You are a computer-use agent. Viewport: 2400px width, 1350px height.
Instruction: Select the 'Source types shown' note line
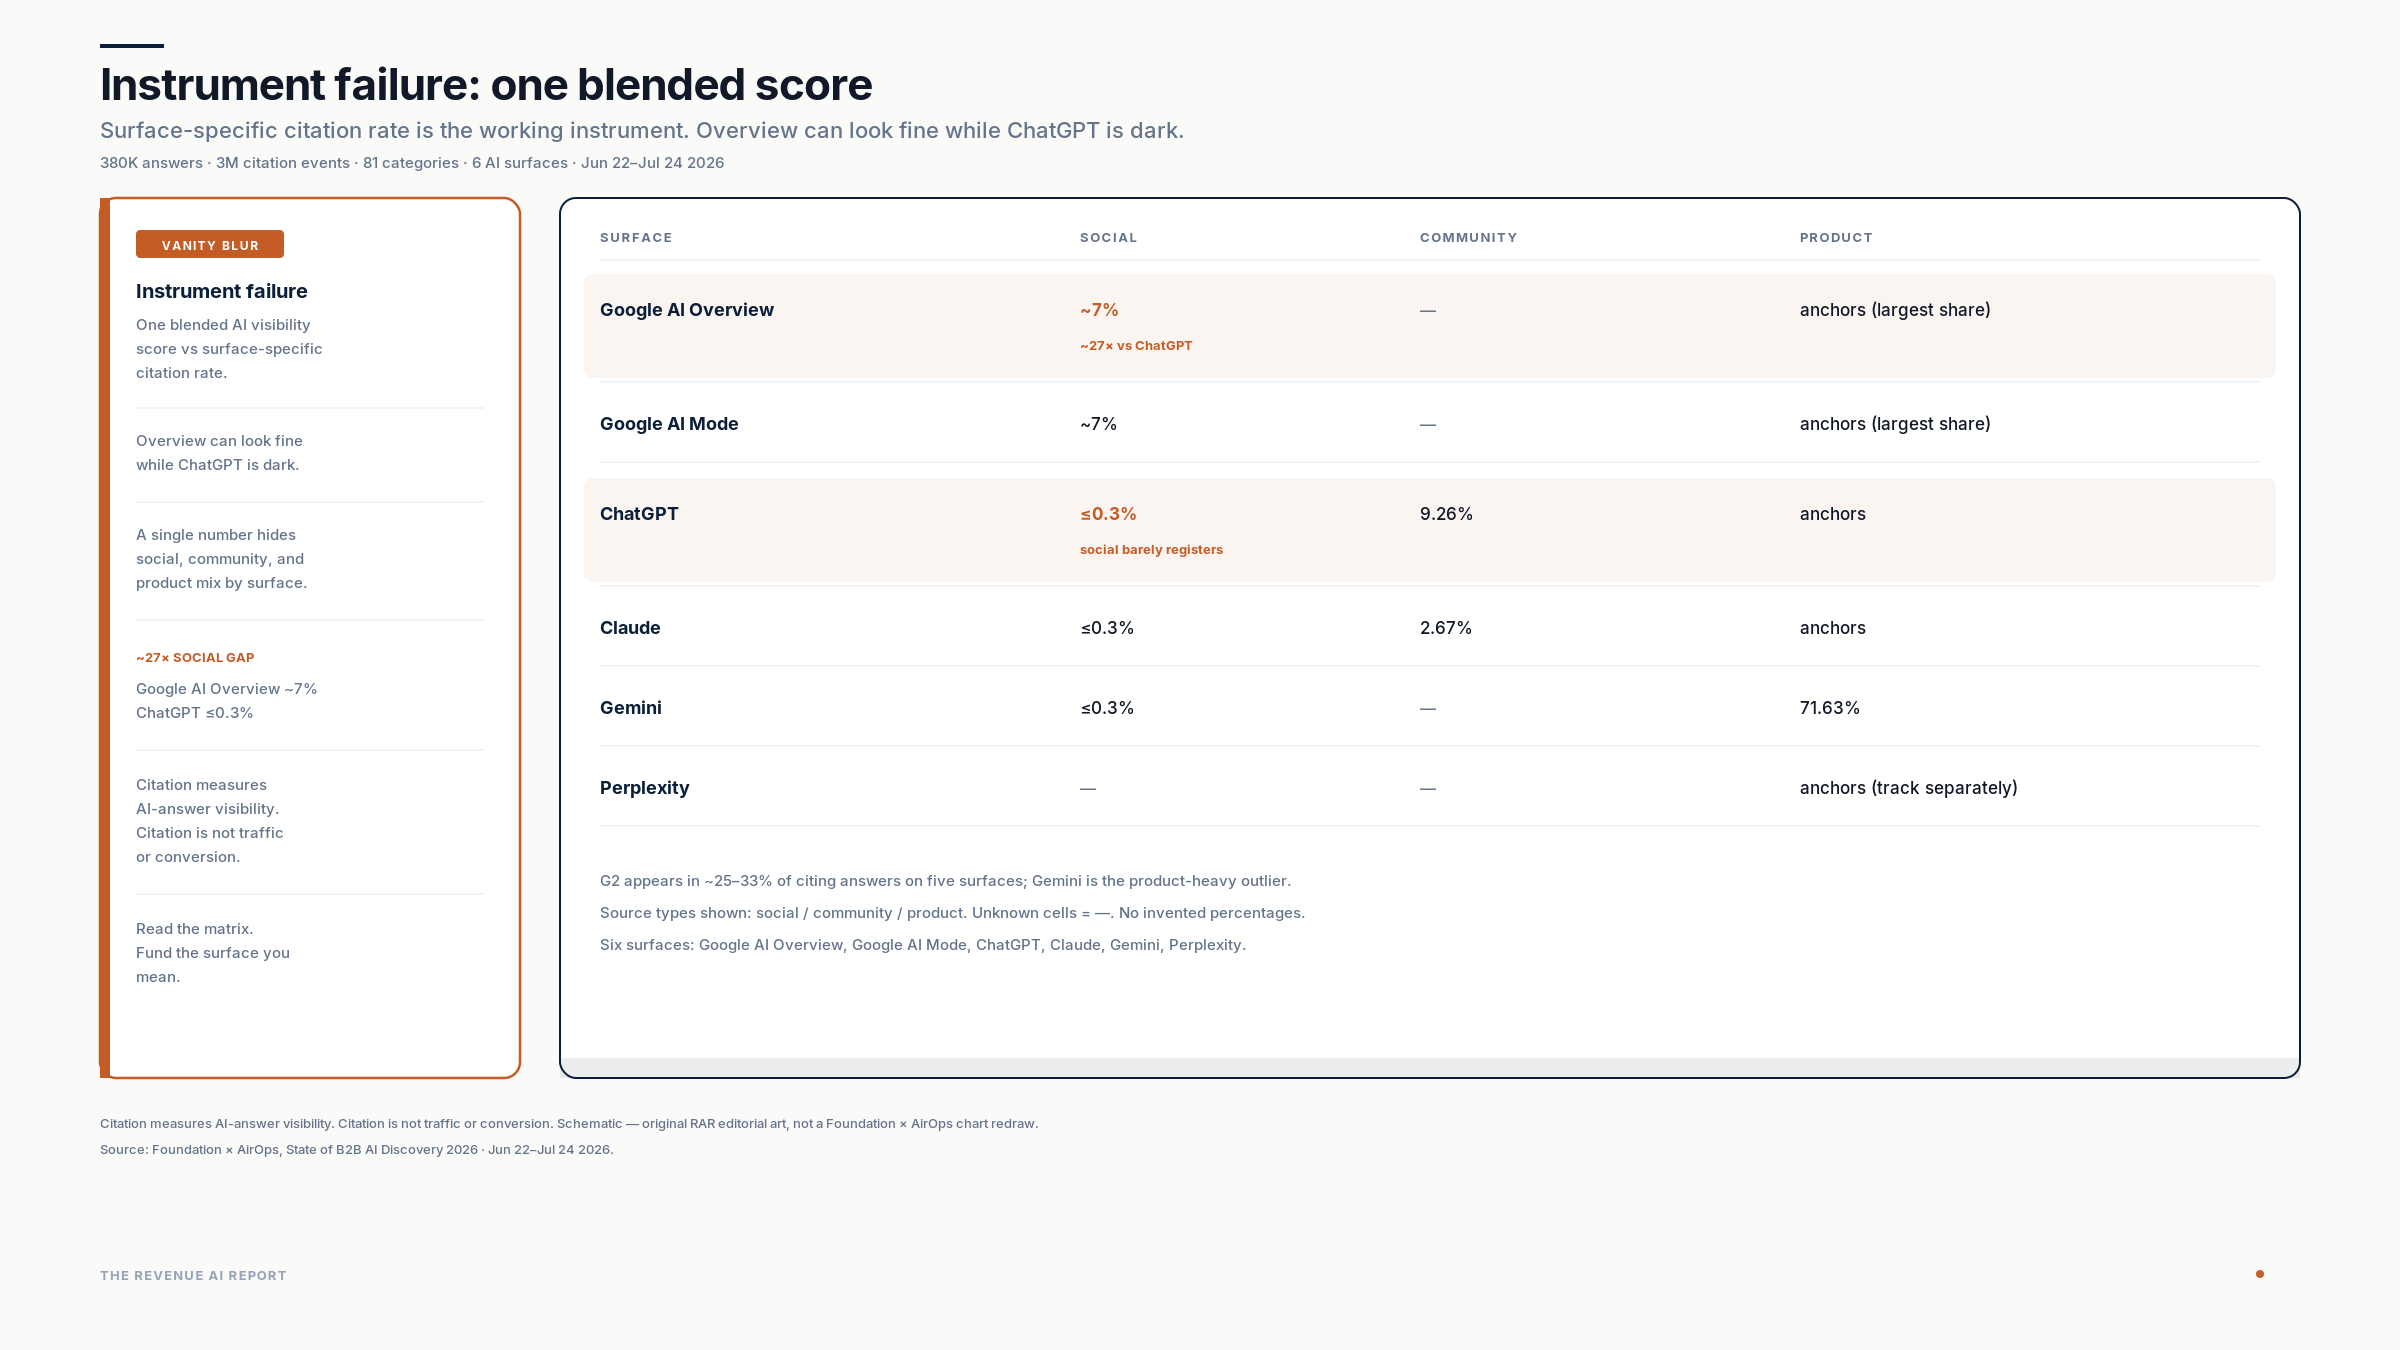pyautogui.click(x=952, y=913)
